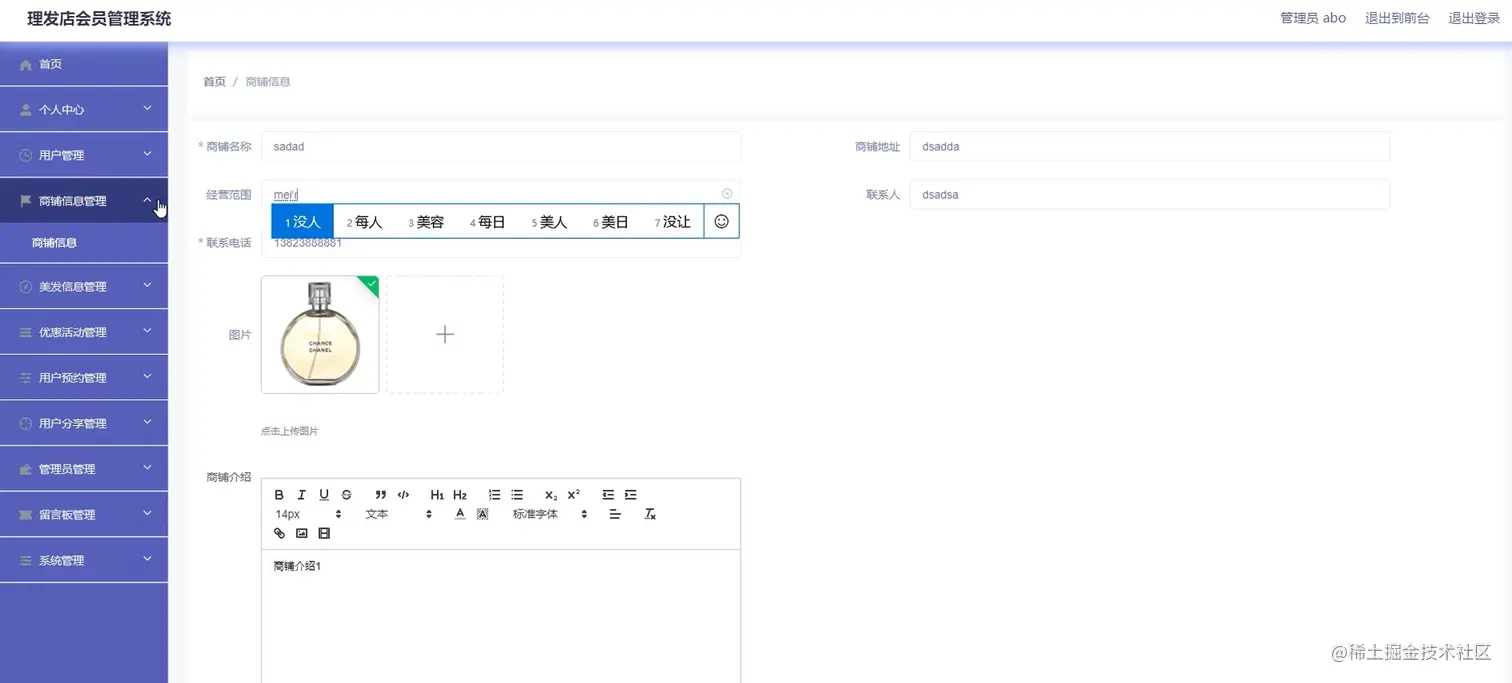
Task: Apply Heading 1 style
Action: [437, 495]
